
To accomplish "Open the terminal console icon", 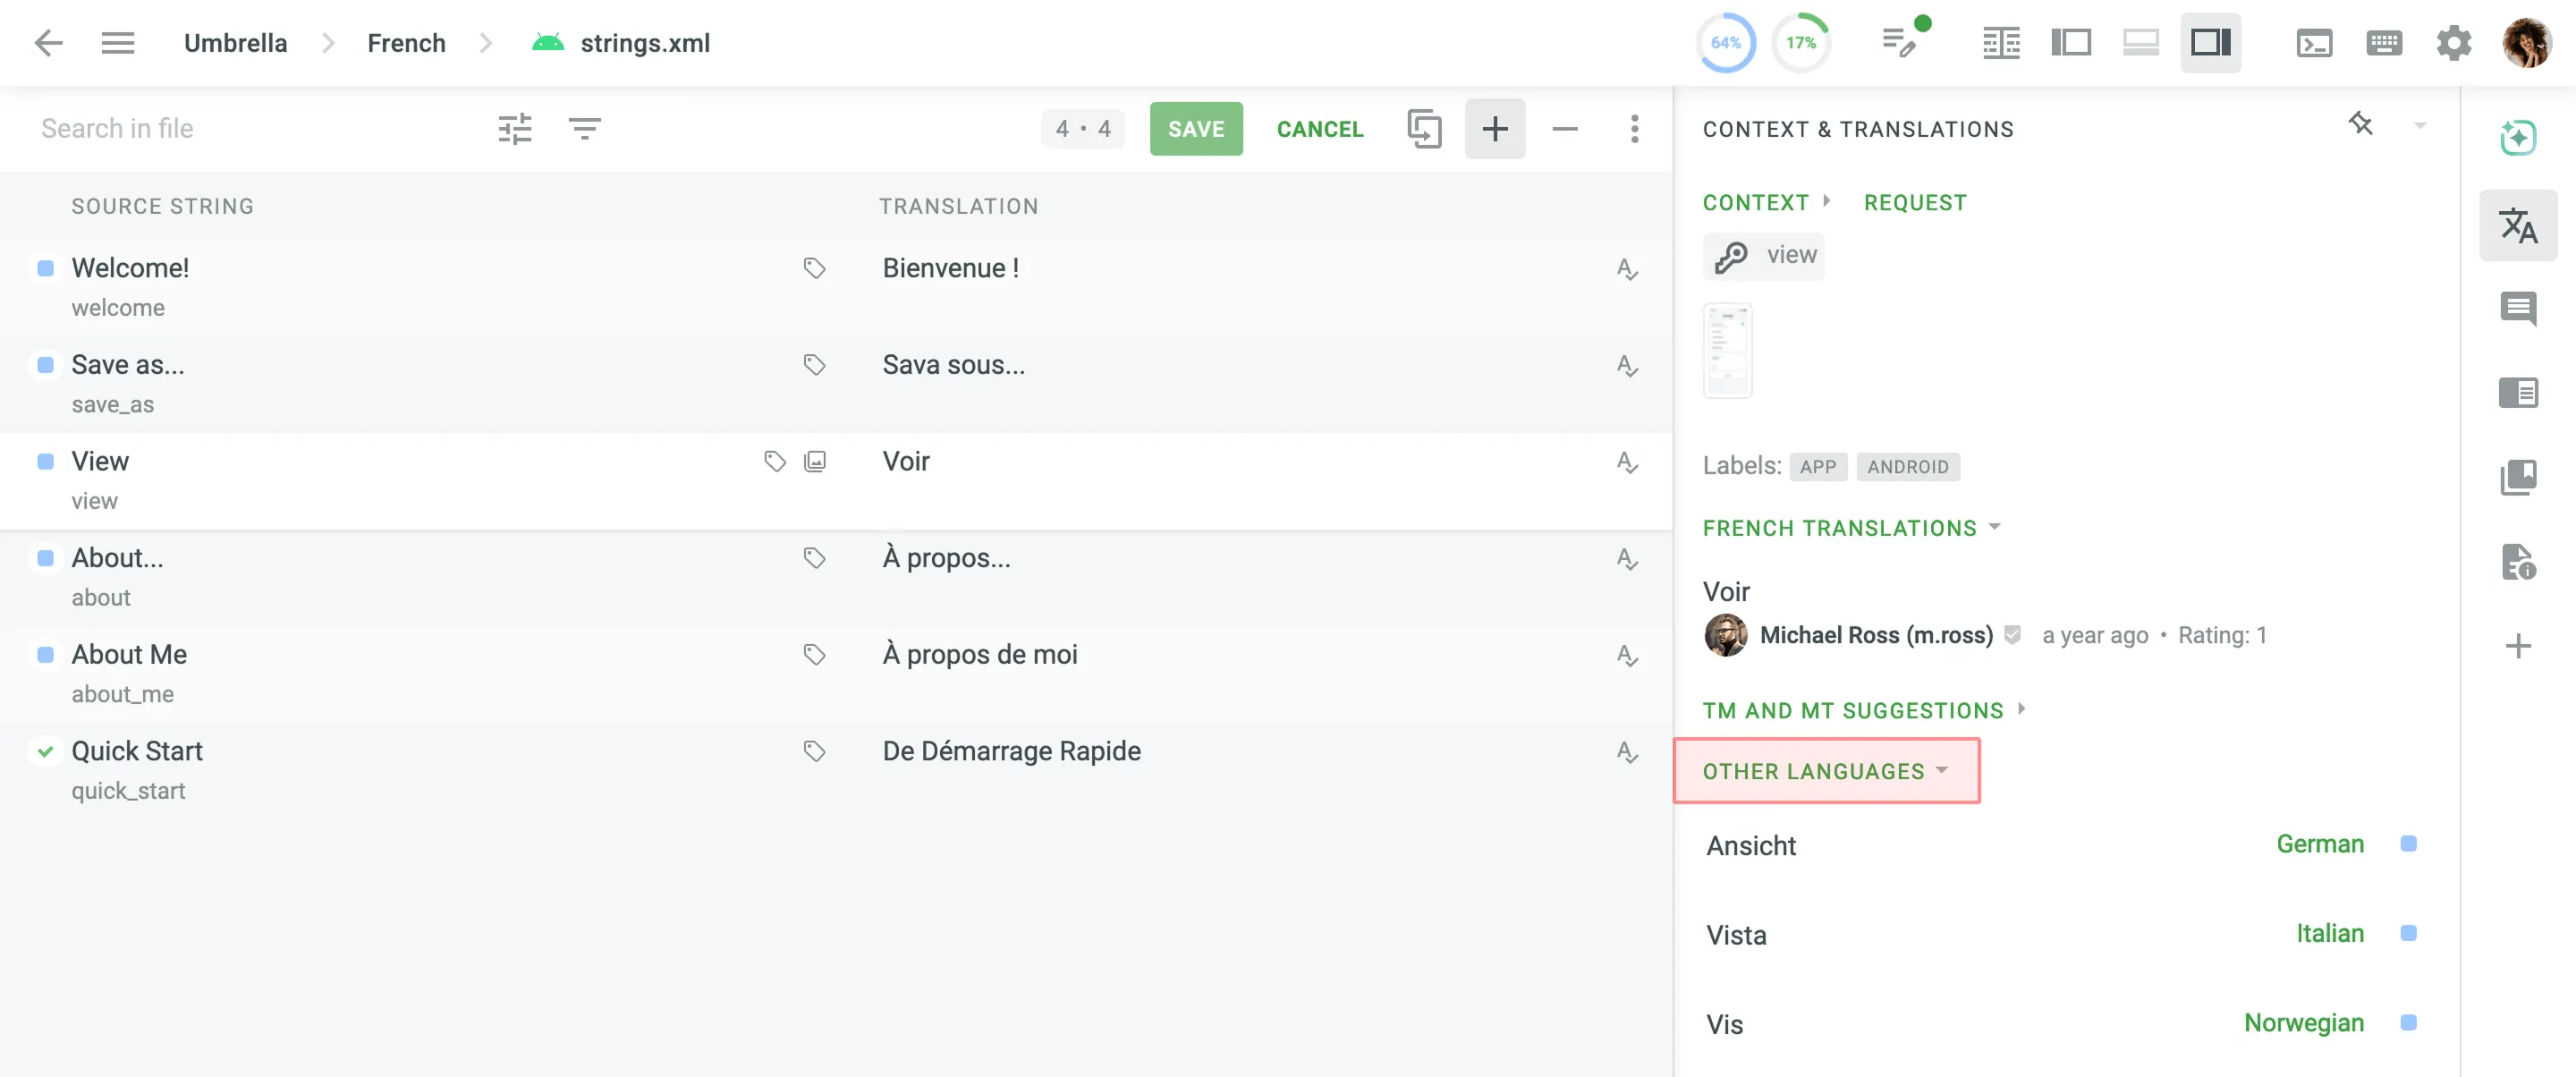I will click(2314, 43).
